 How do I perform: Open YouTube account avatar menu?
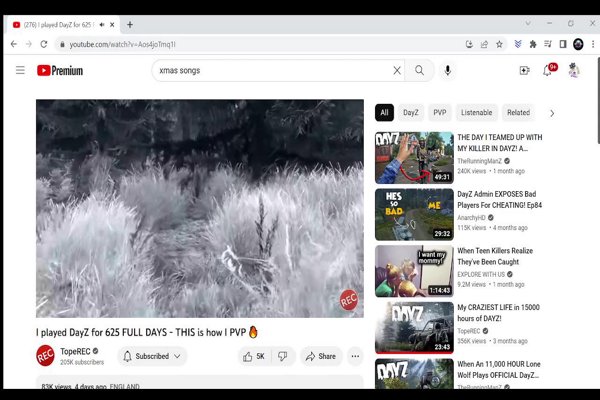[574, 70]
